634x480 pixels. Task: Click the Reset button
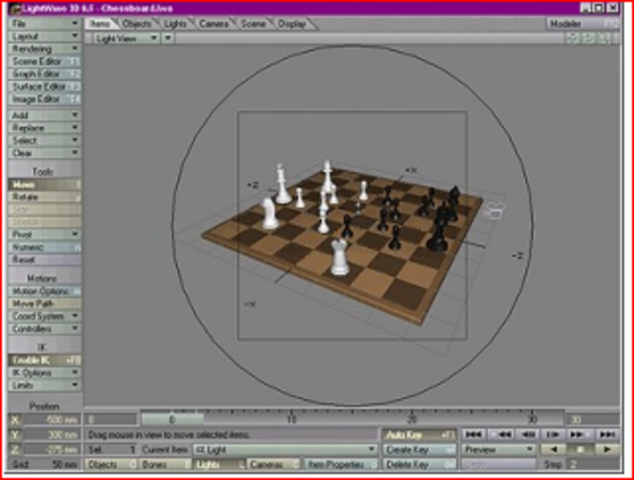pos(44,260)
